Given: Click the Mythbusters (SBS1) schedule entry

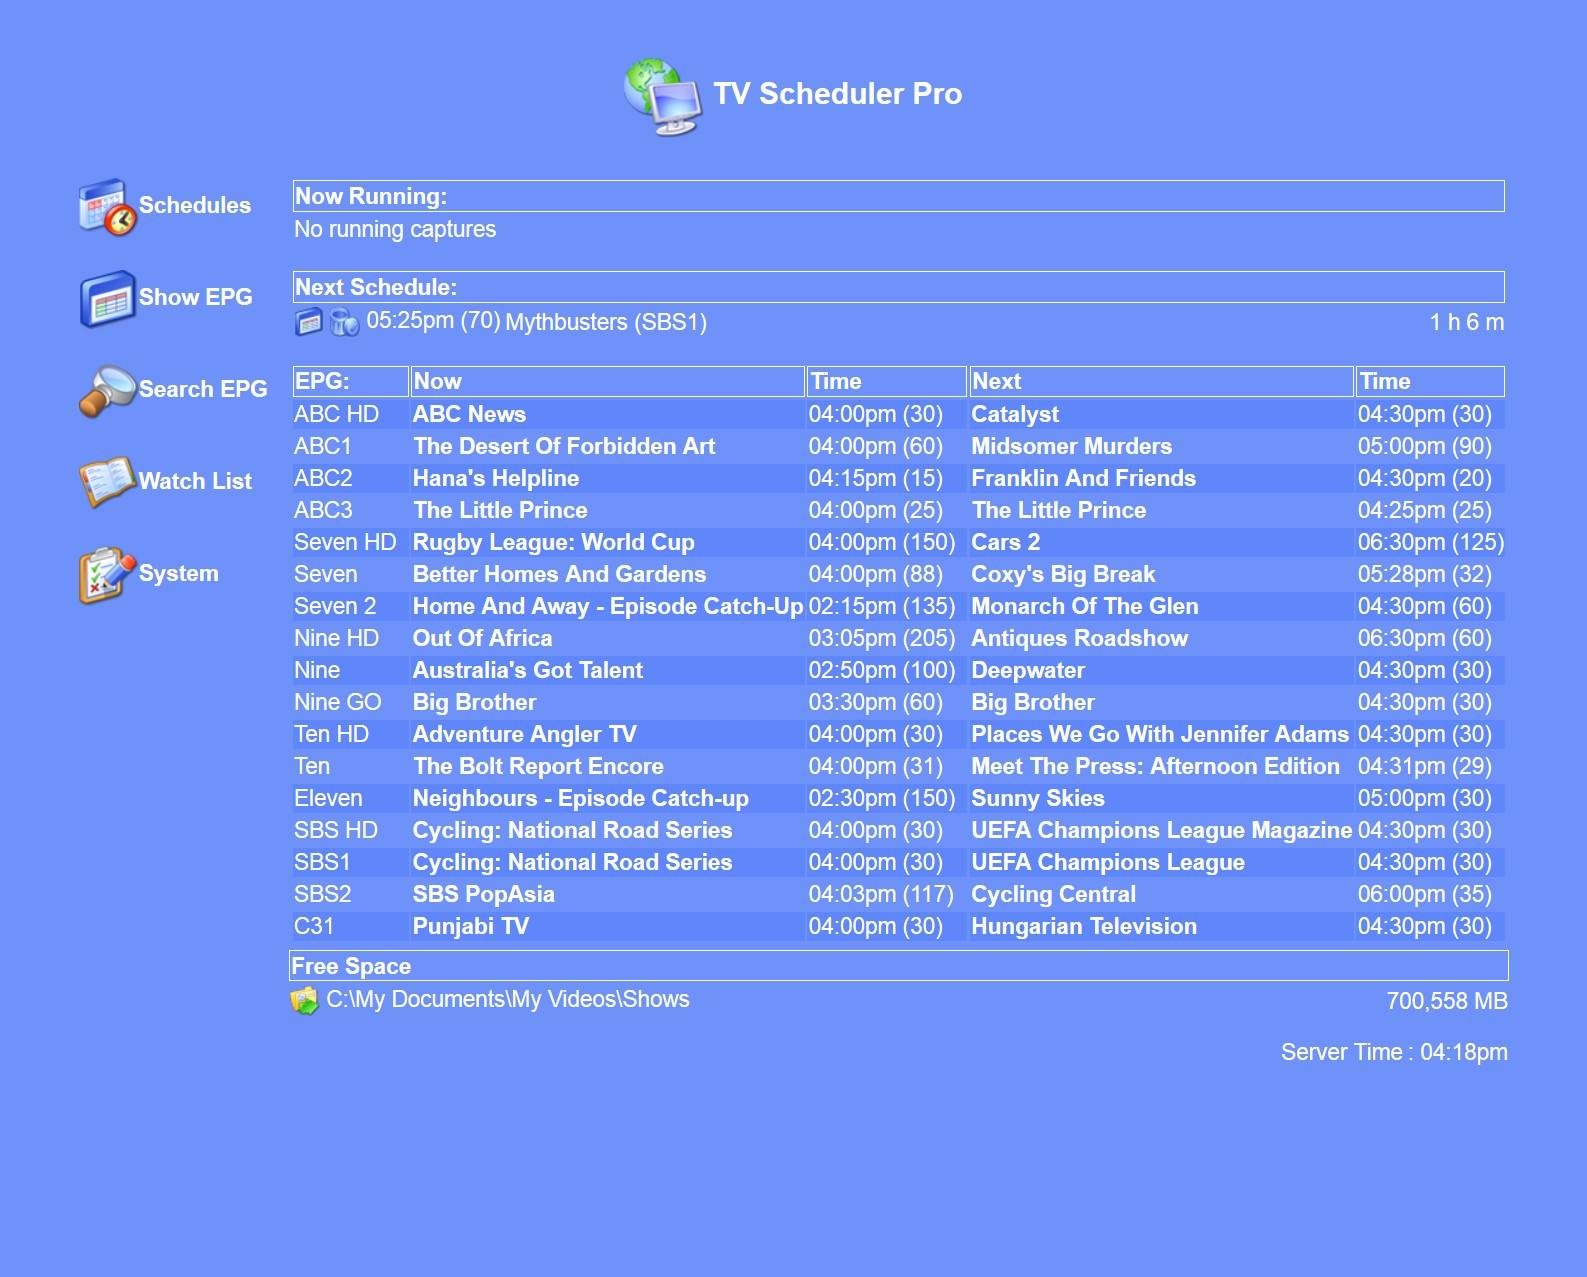Looking at the screenshot, I should coord(606,322).
